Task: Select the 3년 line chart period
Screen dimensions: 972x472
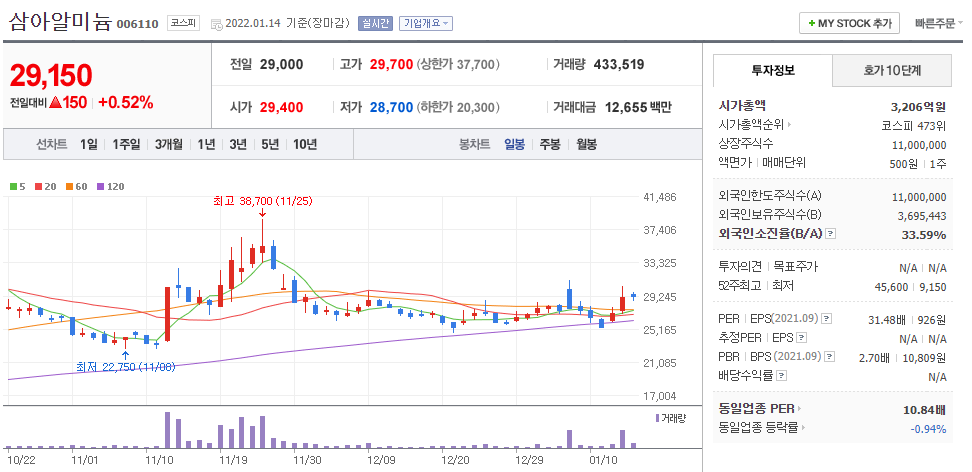Action: point(238,145)
